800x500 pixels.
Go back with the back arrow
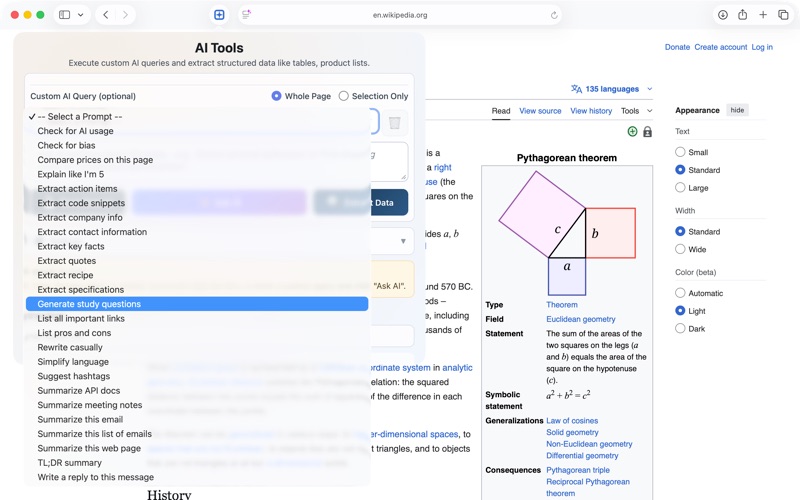[106, 15]
